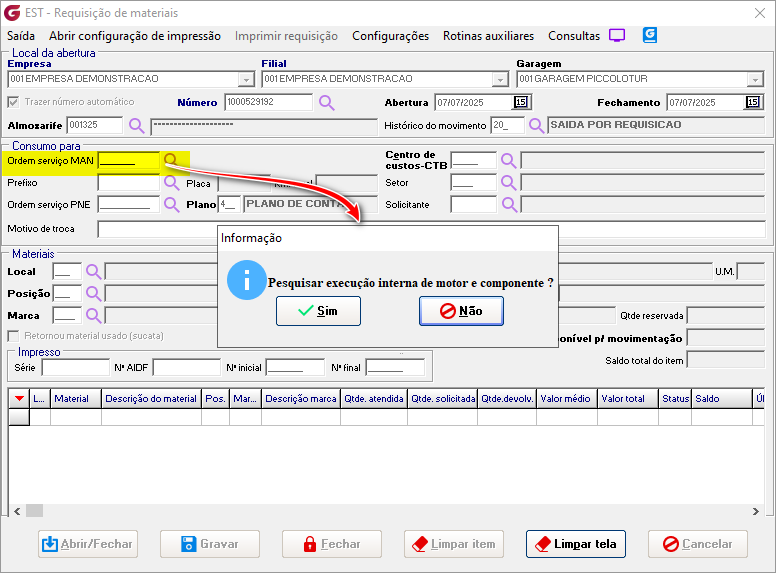Click the Solicitante code field

point(473,204)
